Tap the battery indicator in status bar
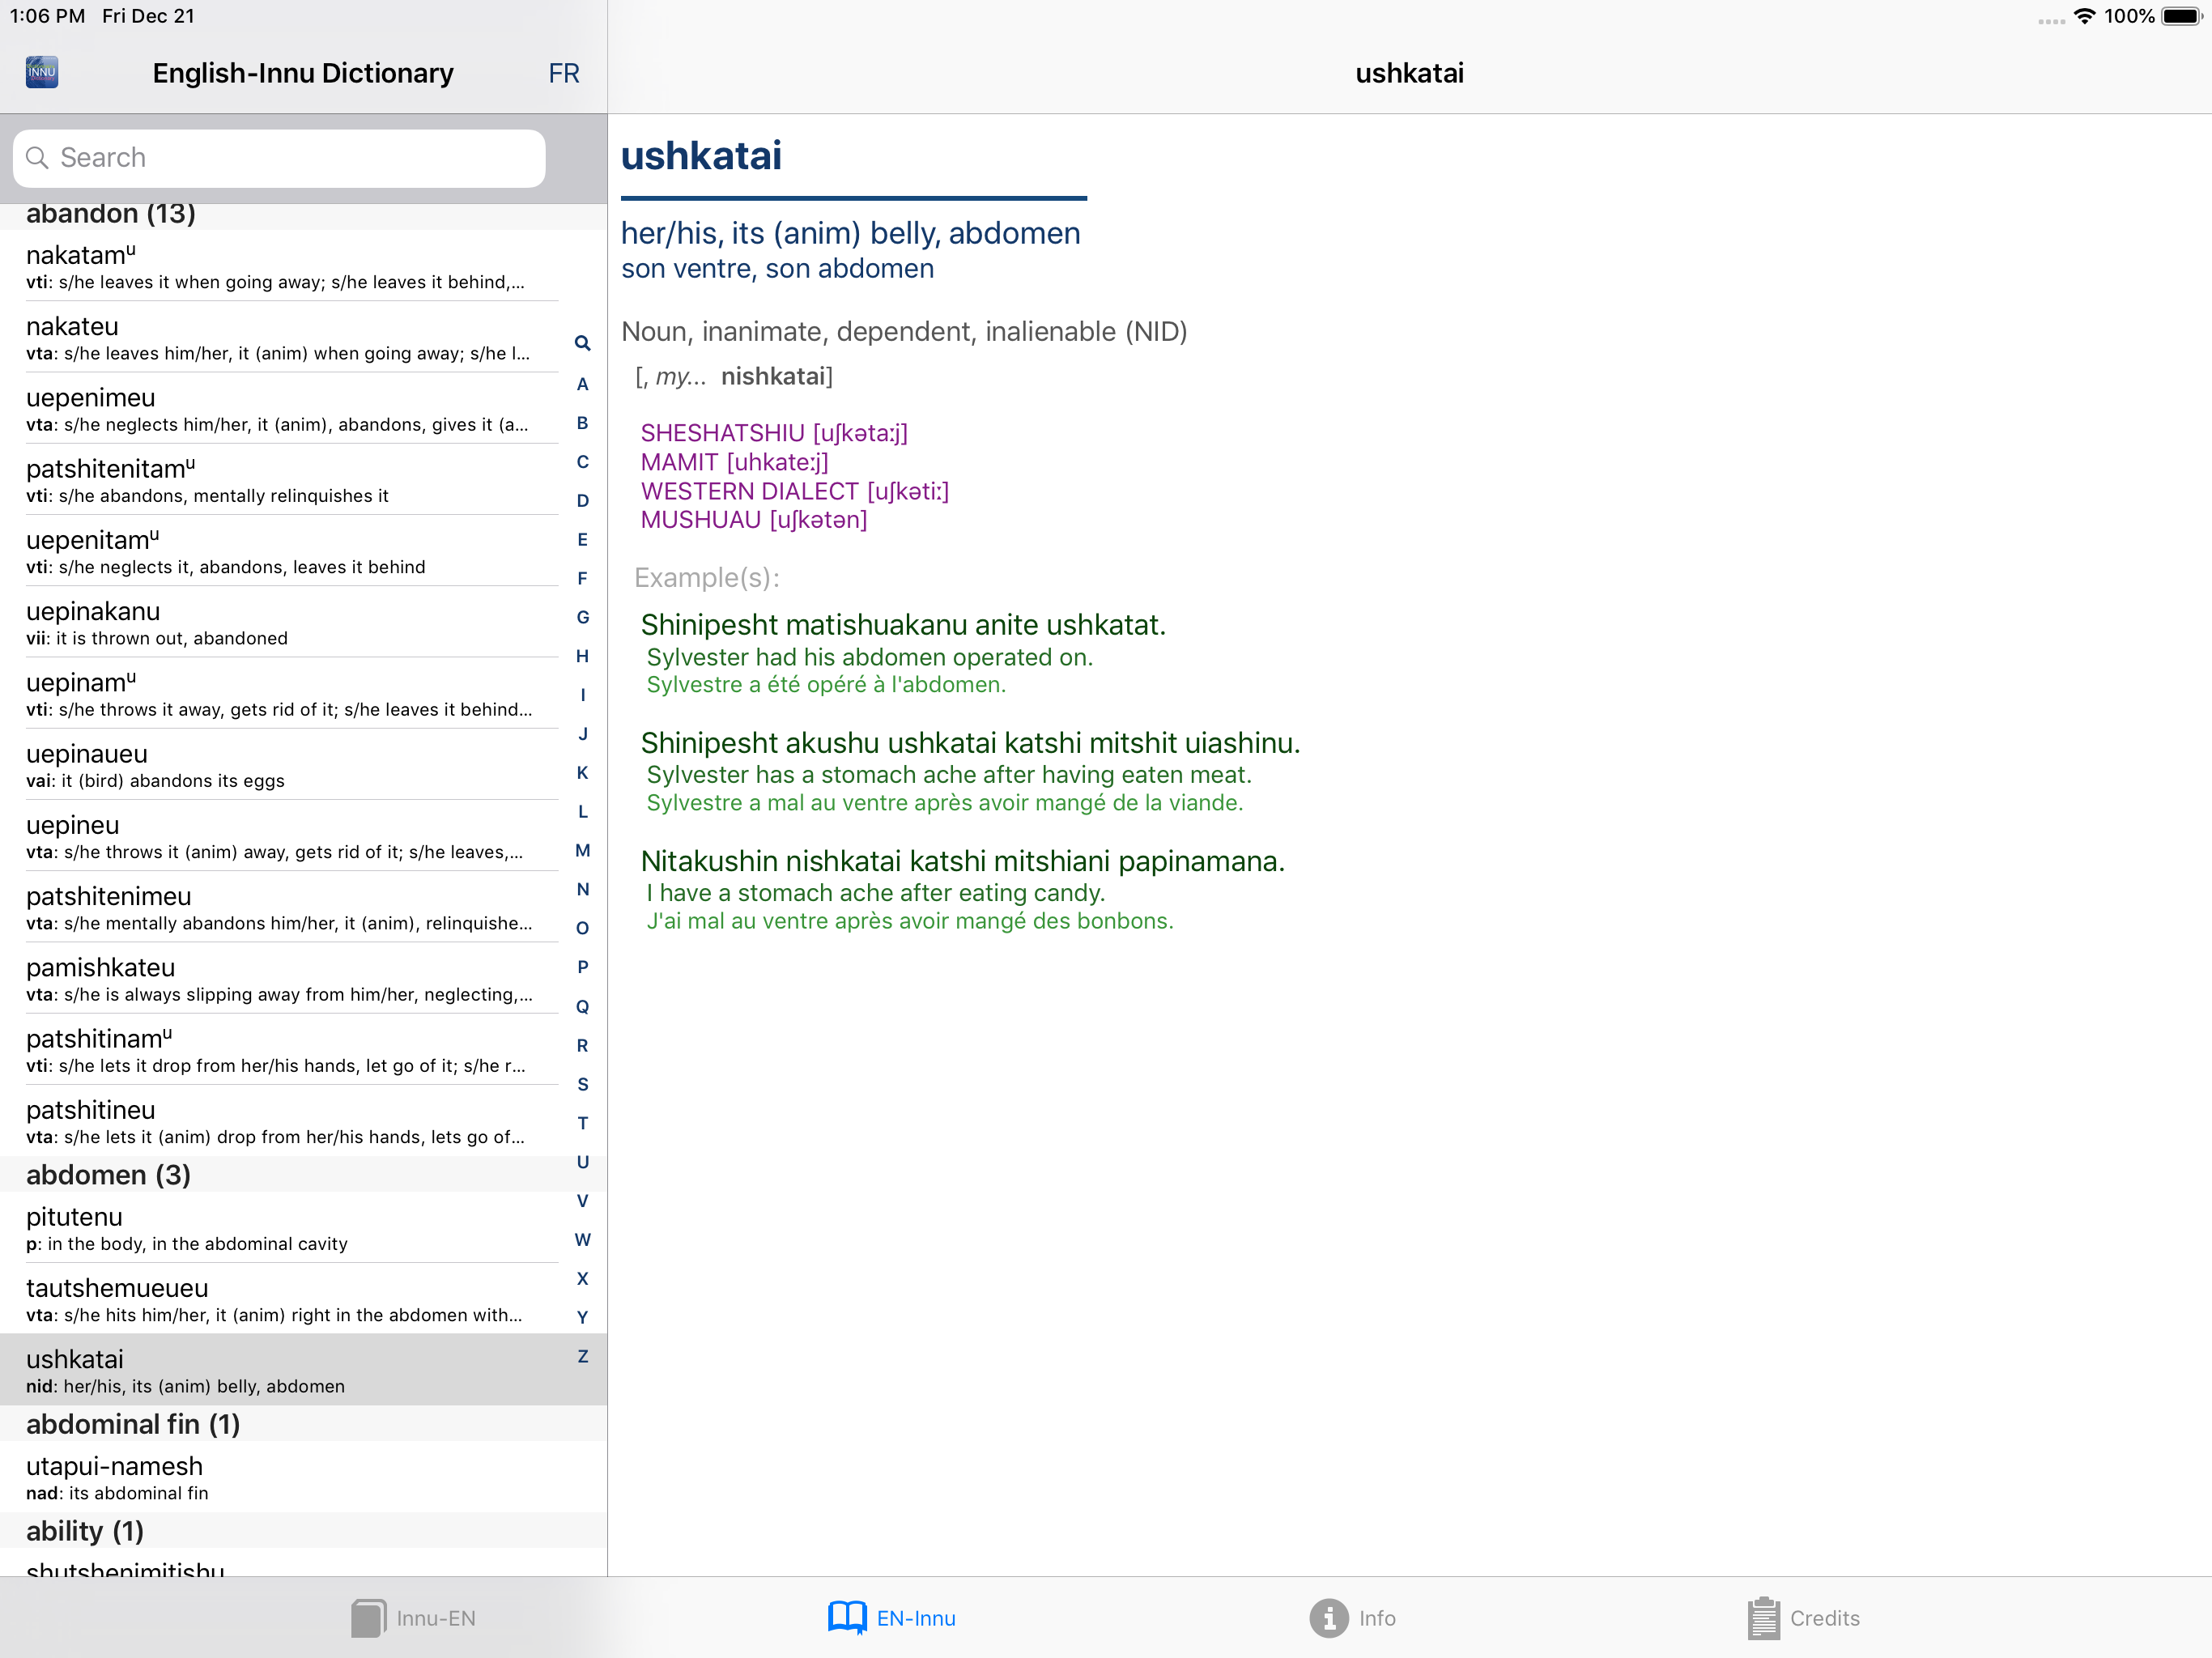 tap(2181, 16)
